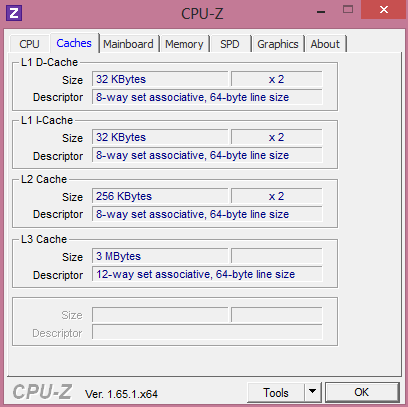The width and height of the screenshot is (408, 407).
Task: Confirm with the OK button
Action: coord(362,392)
